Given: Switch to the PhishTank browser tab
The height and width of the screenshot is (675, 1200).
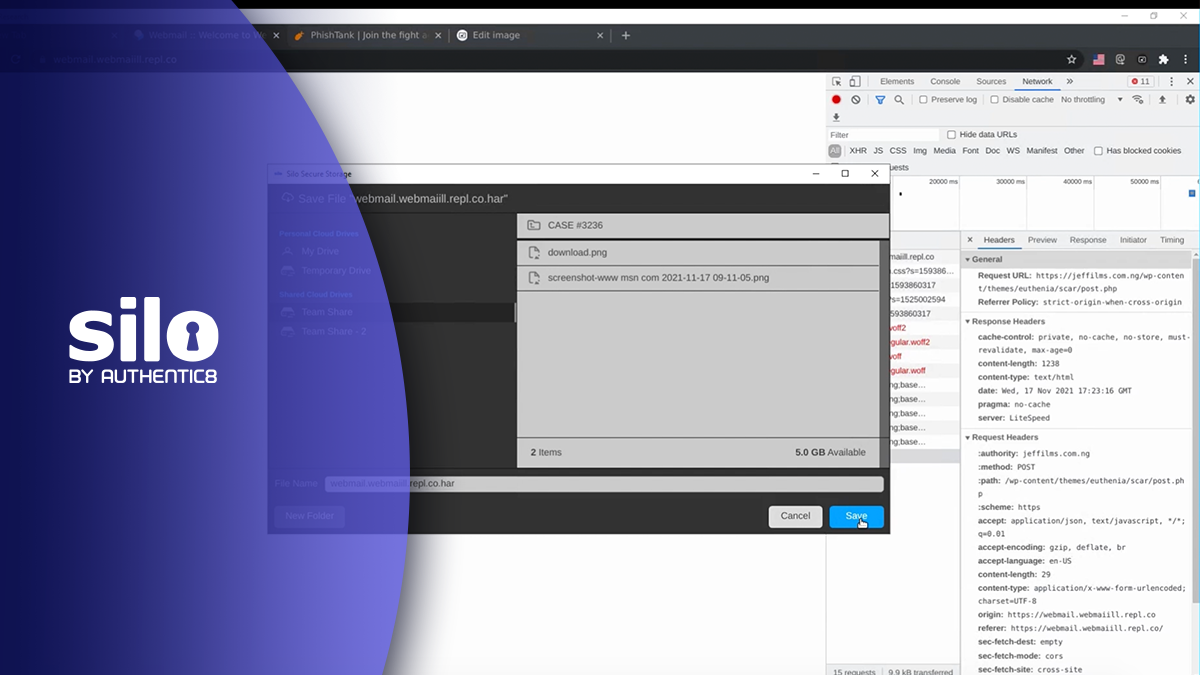Looking at the screenshot, I should pyautogui.click(x=368, y=35).
